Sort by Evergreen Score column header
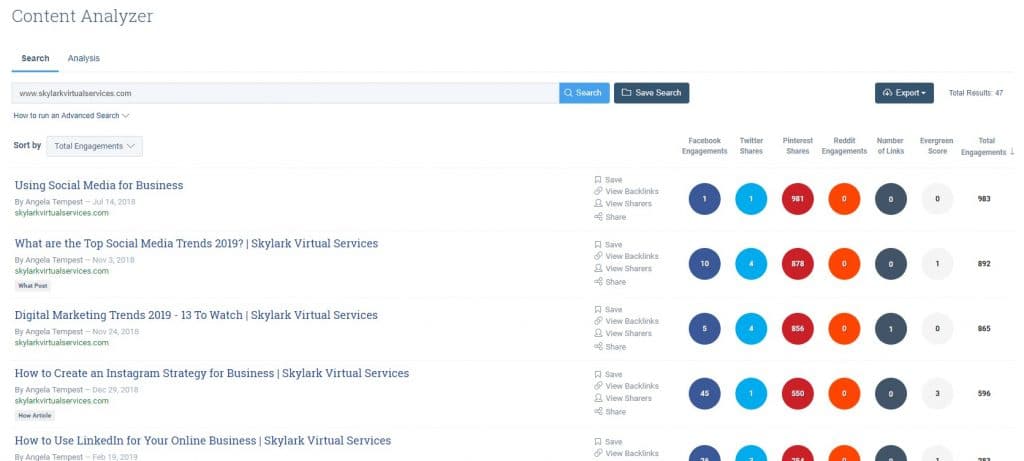Viewport: 1024px width, 461px height. (x=936, y=146)
